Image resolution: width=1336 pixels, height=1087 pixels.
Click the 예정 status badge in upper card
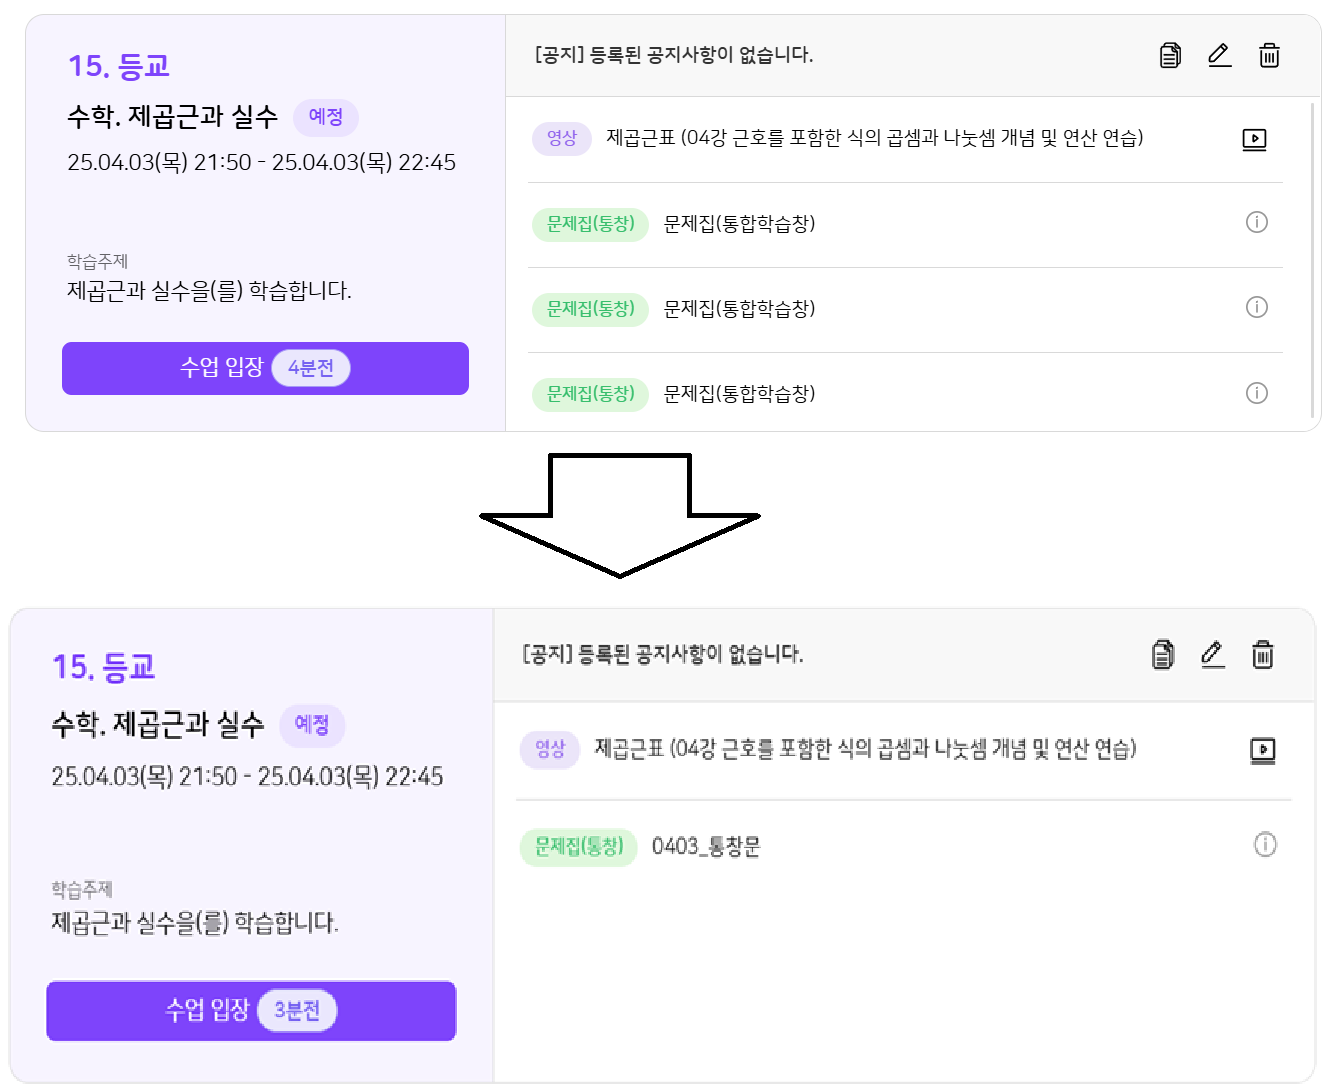pyautogui.click(x=325, y=117)
